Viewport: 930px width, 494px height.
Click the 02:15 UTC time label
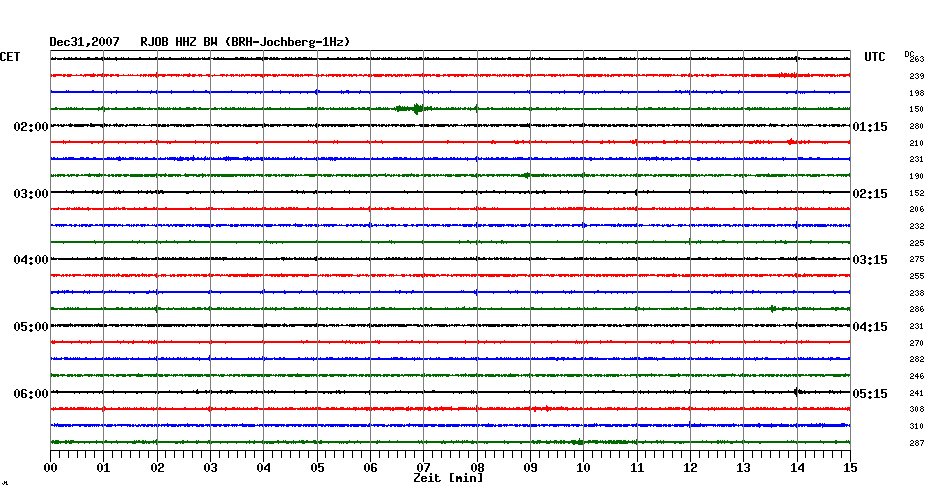[x=870, y=194]
